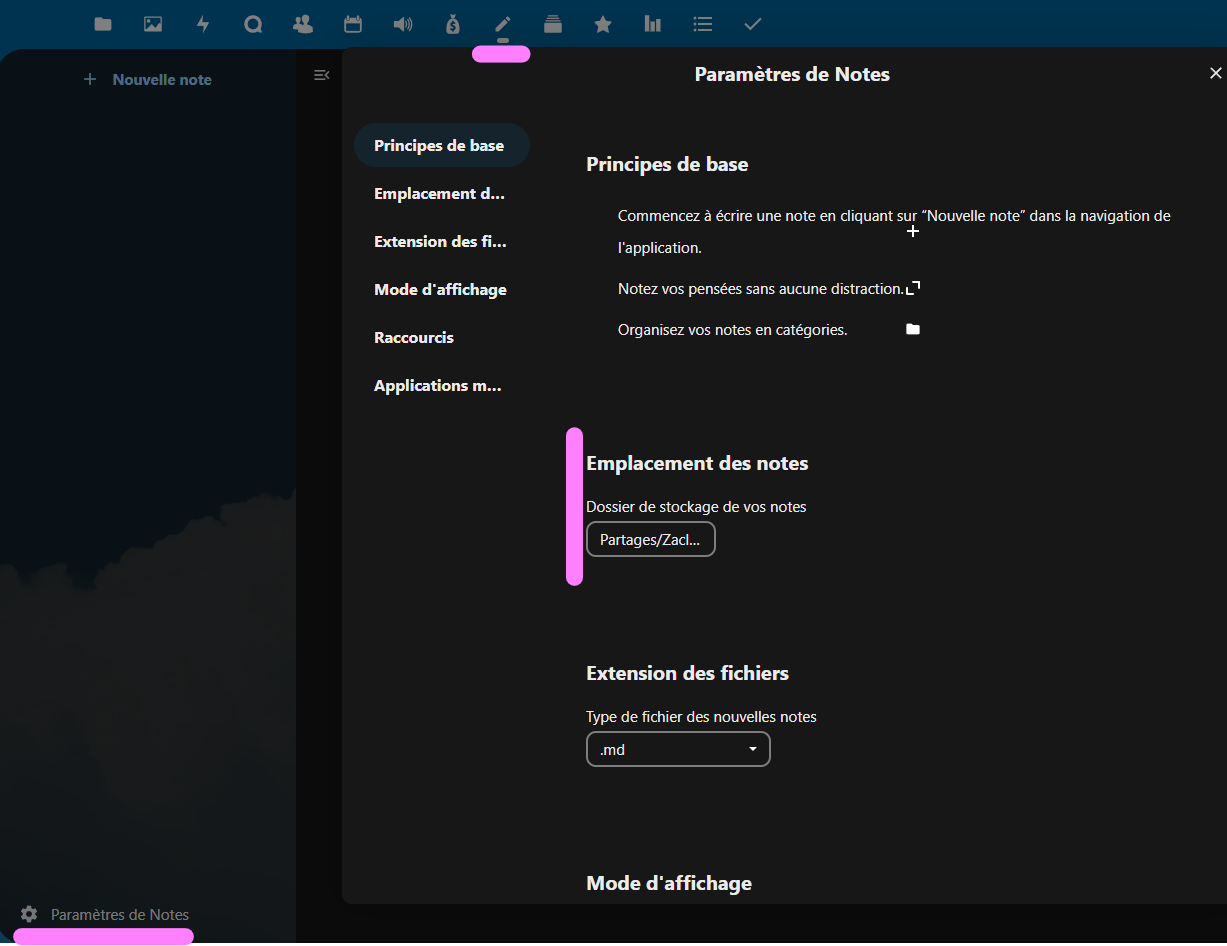This screenshot has height=946, width=1227.
Task: Toggle the navigation sidebar collapse icon
Action: click(x=321, y=75)
